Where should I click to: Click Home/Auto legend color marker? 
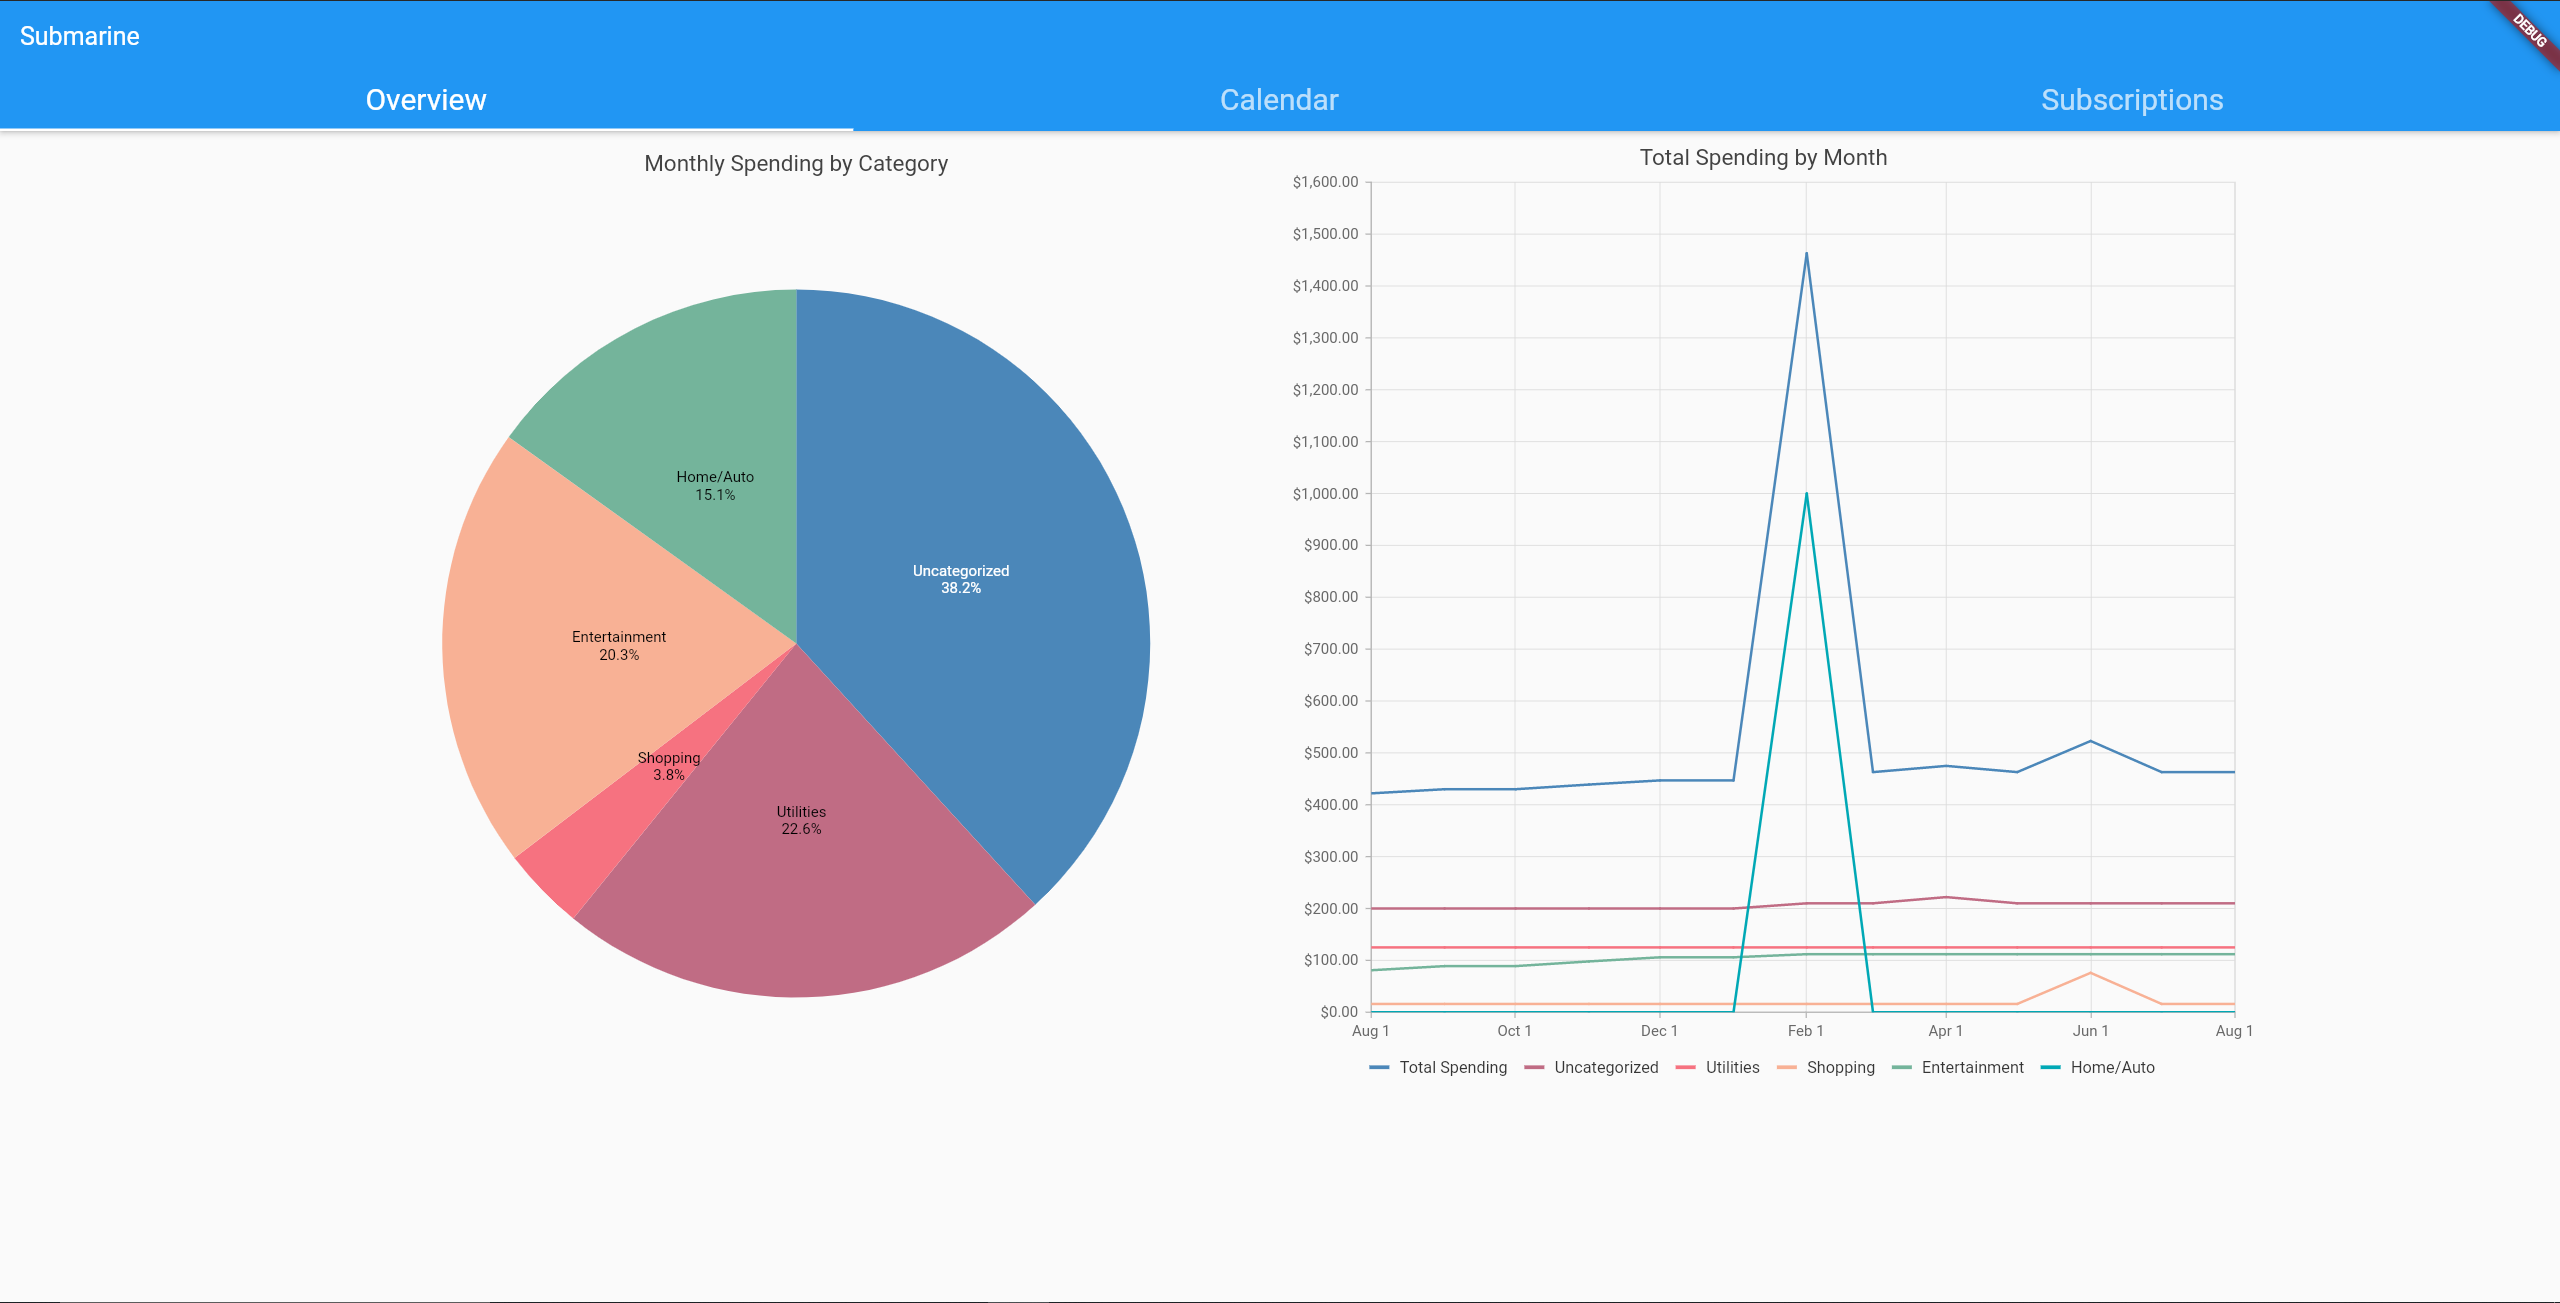[2050, 1068]
